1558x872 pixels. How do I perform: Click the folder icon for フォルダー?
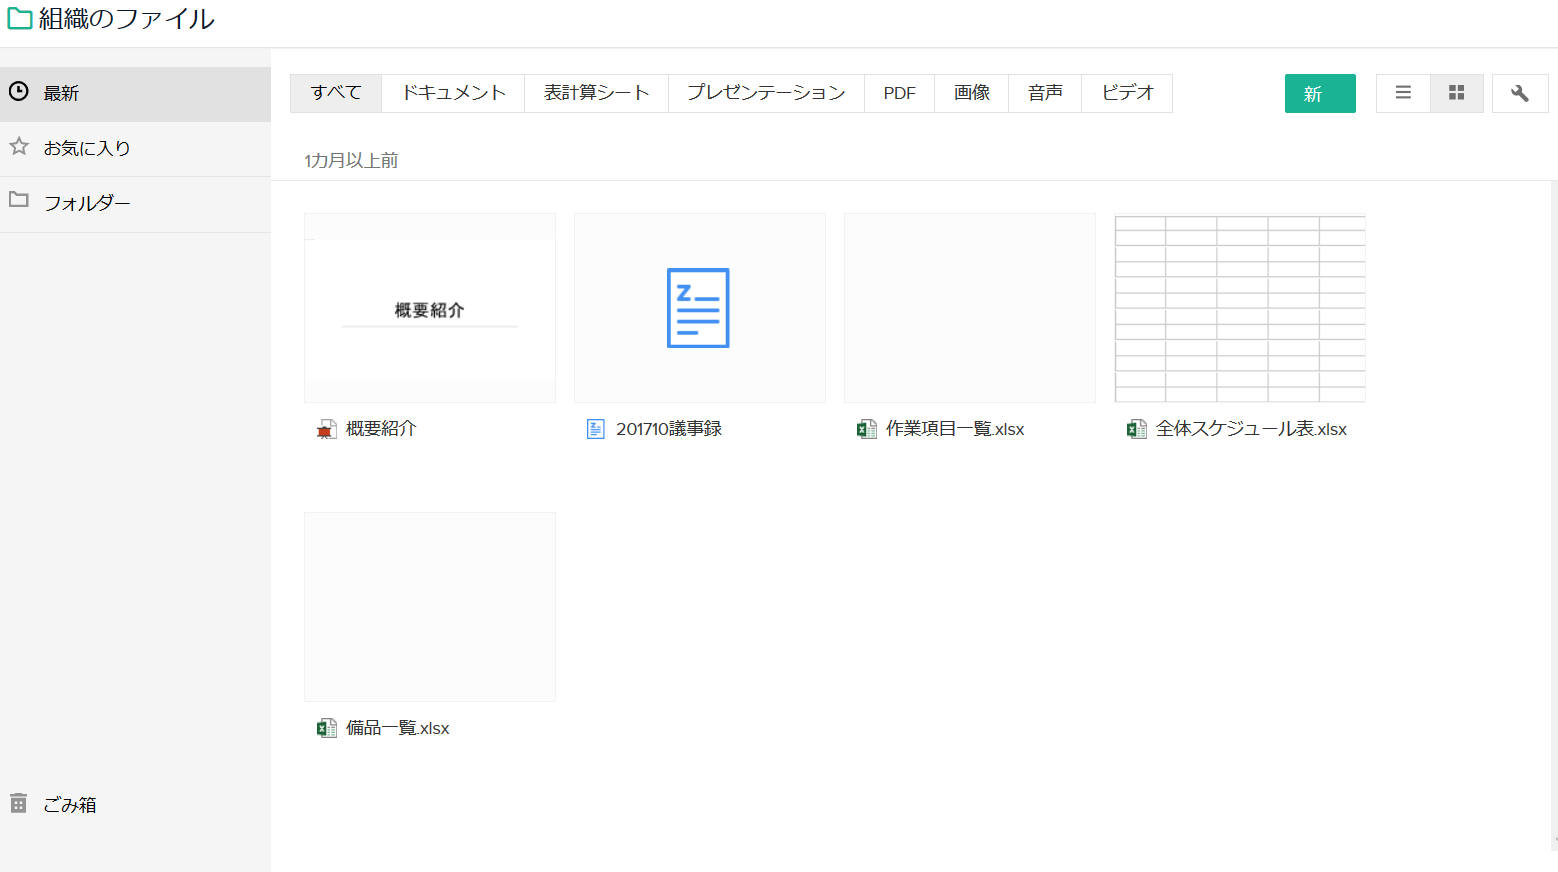point(19,200)
